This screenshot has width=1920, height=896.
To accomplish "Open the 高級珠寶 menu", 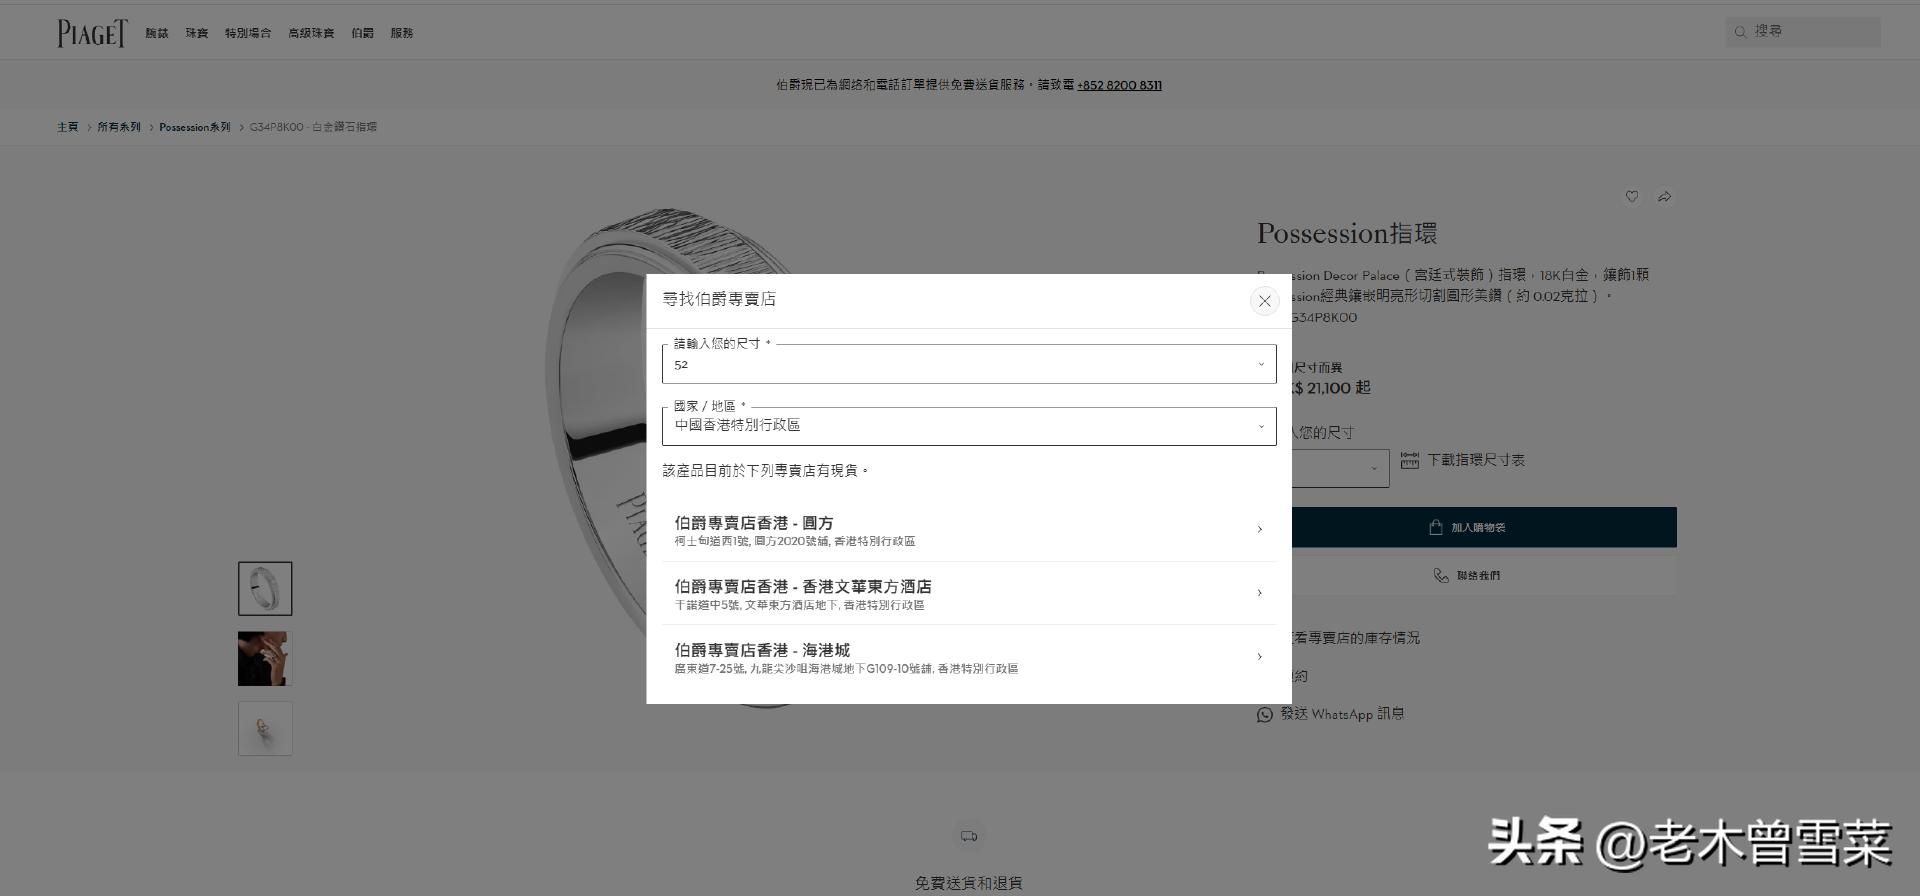I will (x=311, y=33).
